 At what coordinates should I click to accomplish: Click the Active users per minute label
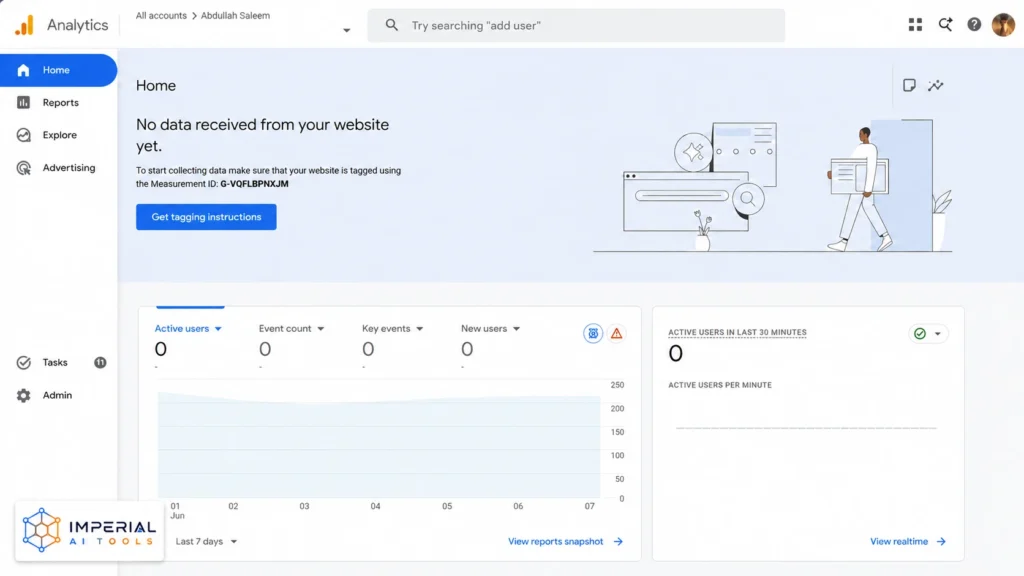point(720,385)
